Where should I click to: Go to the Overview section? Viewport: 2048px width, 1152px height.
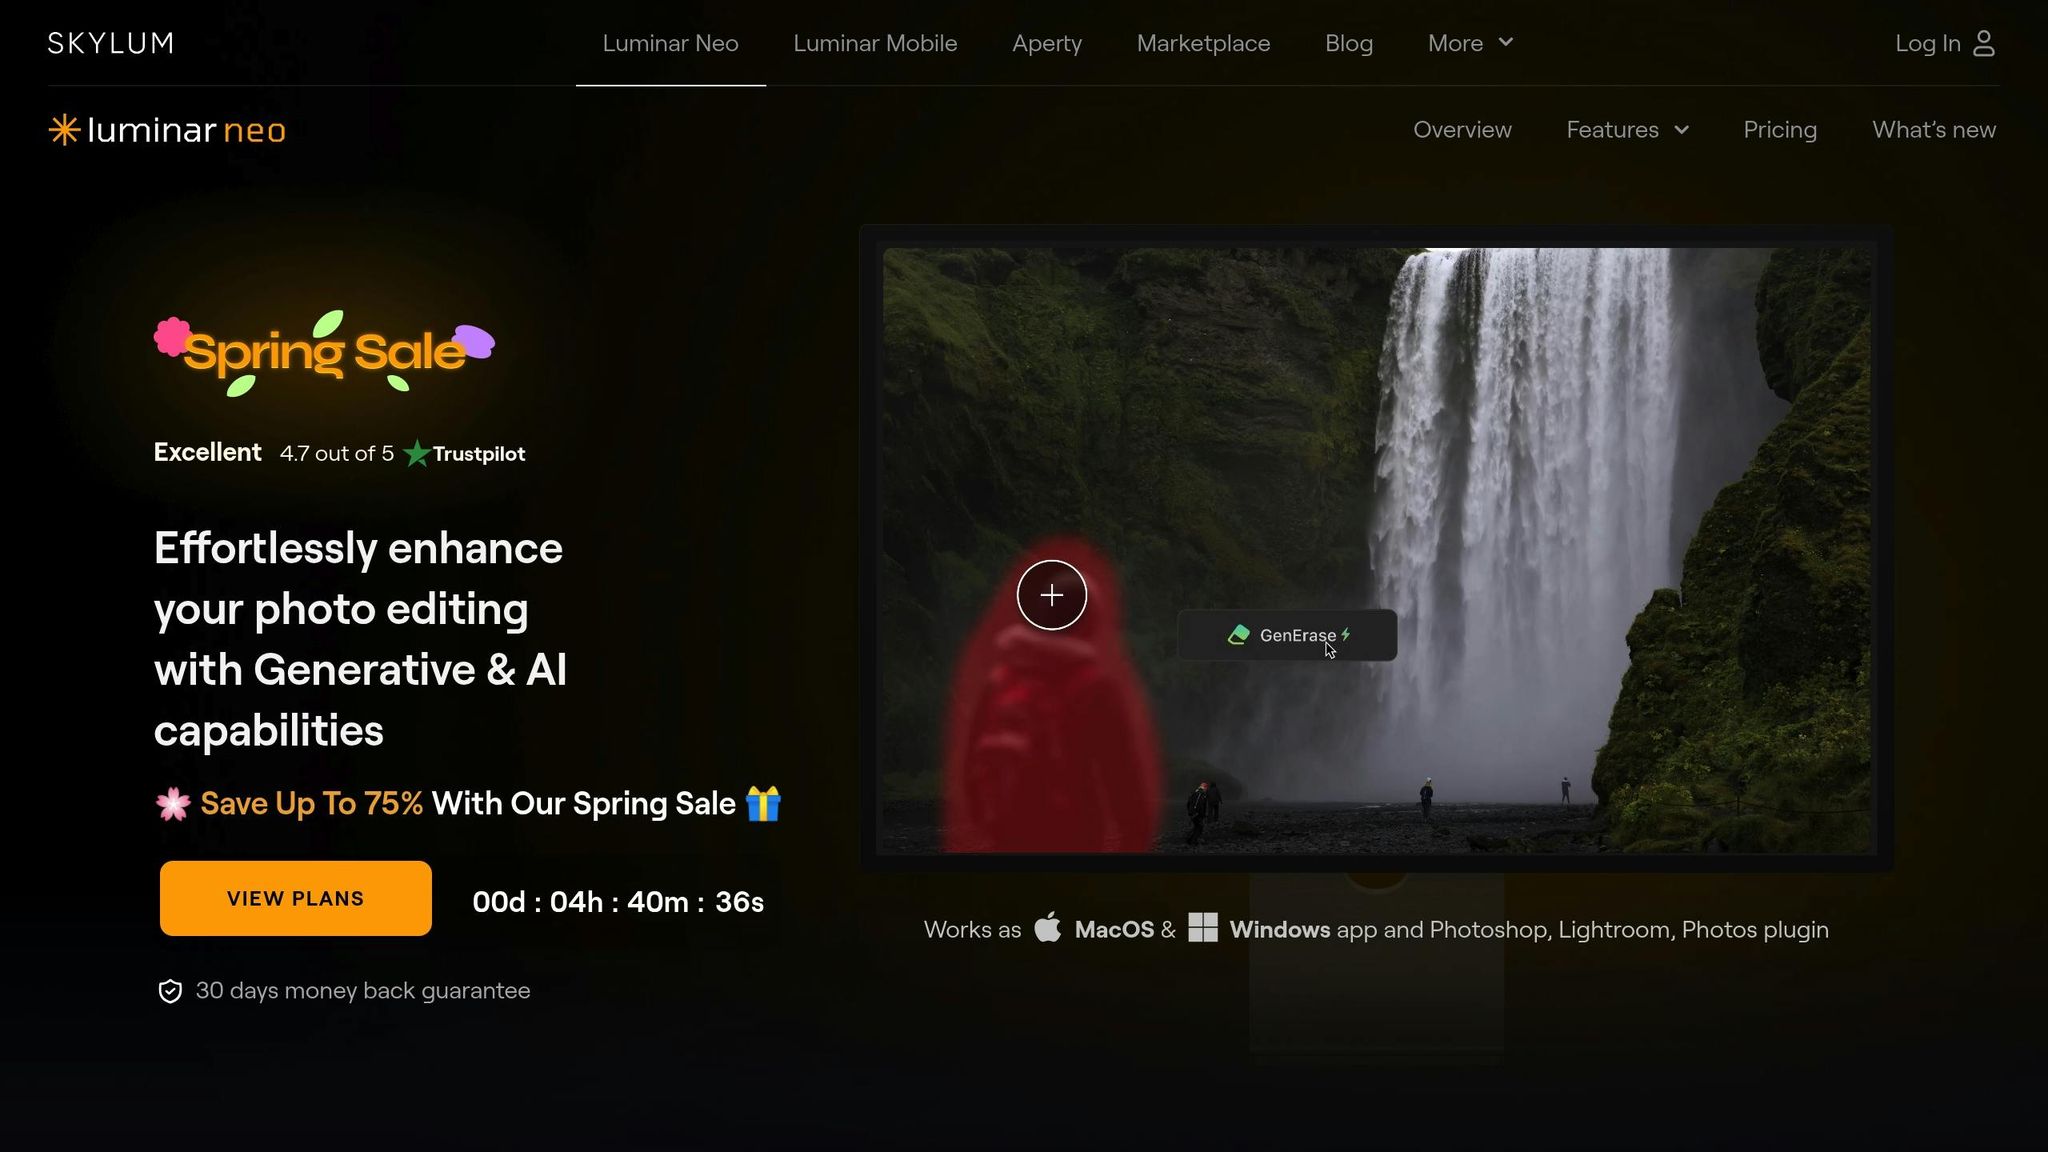(x=1462, y=130)
